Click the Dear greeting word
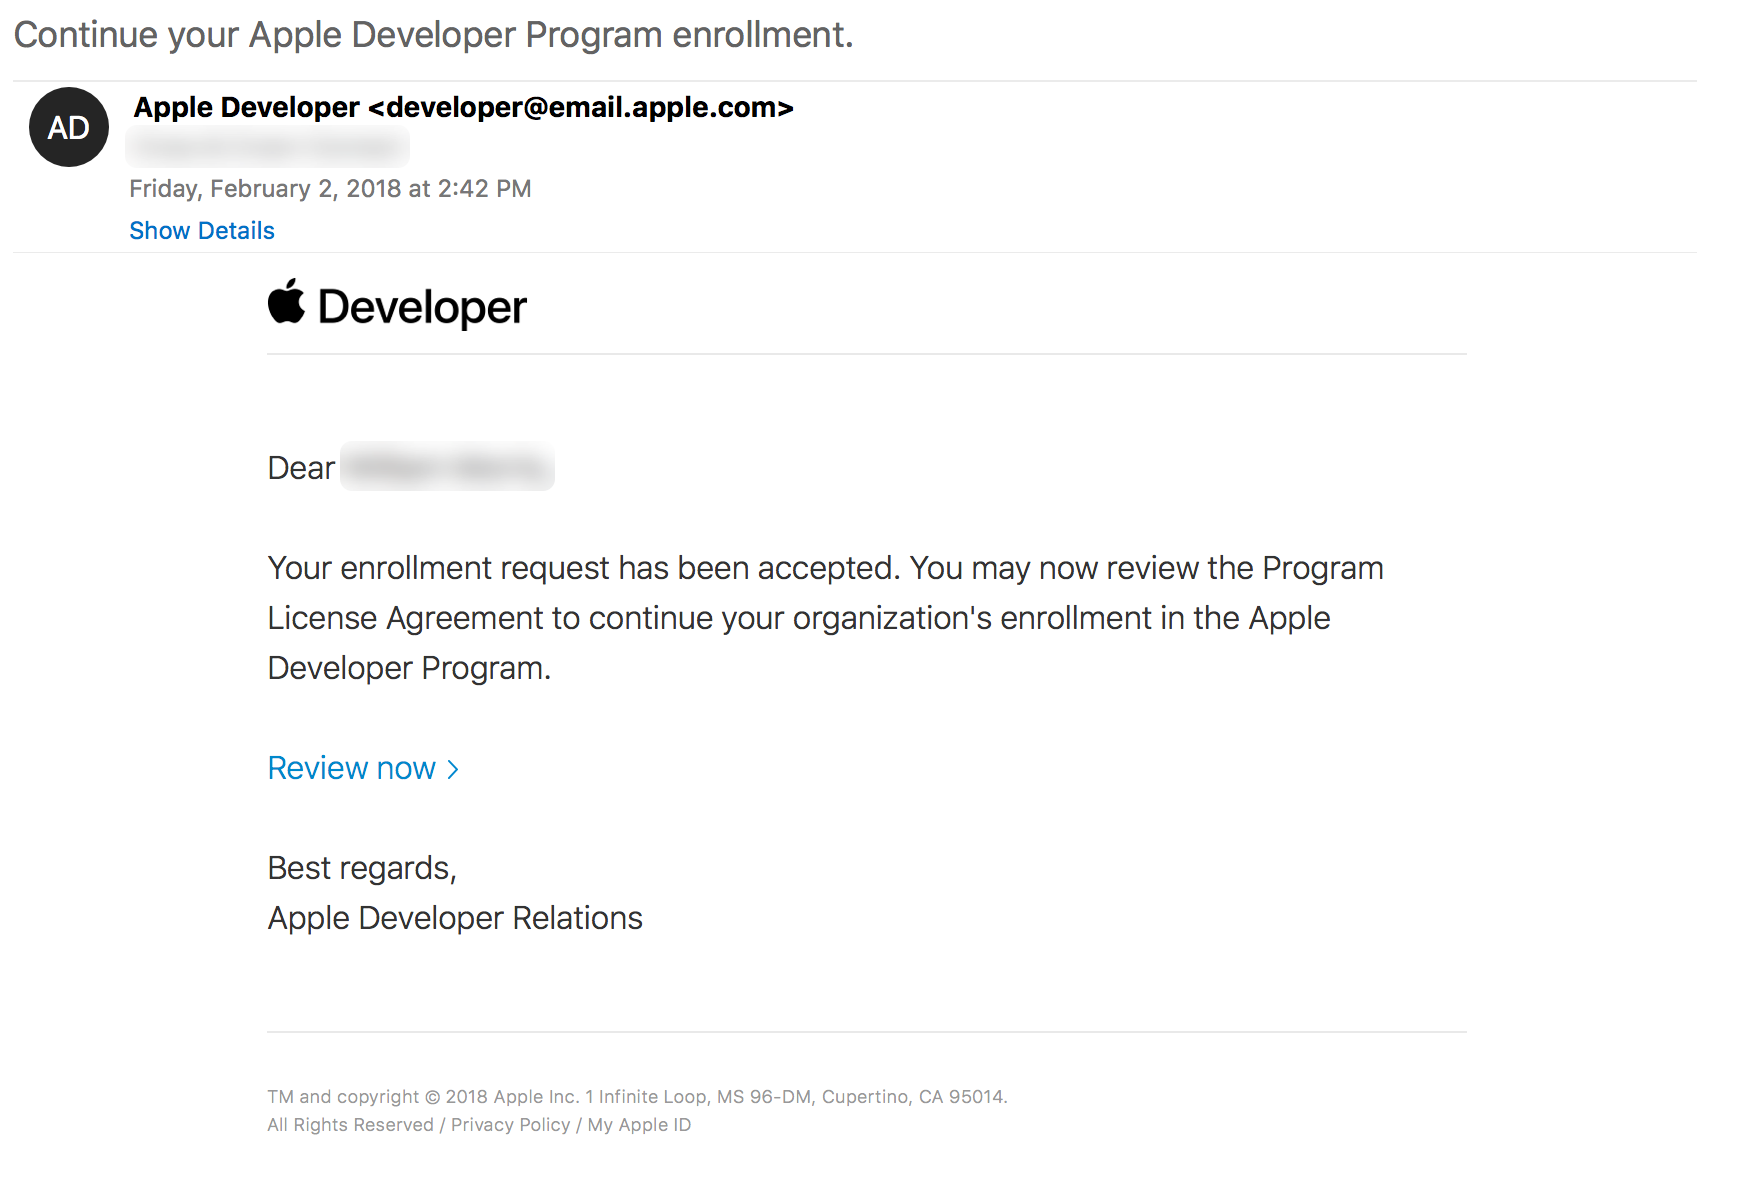This screenshot has height=1197, width=1737. tap(301, 468)
